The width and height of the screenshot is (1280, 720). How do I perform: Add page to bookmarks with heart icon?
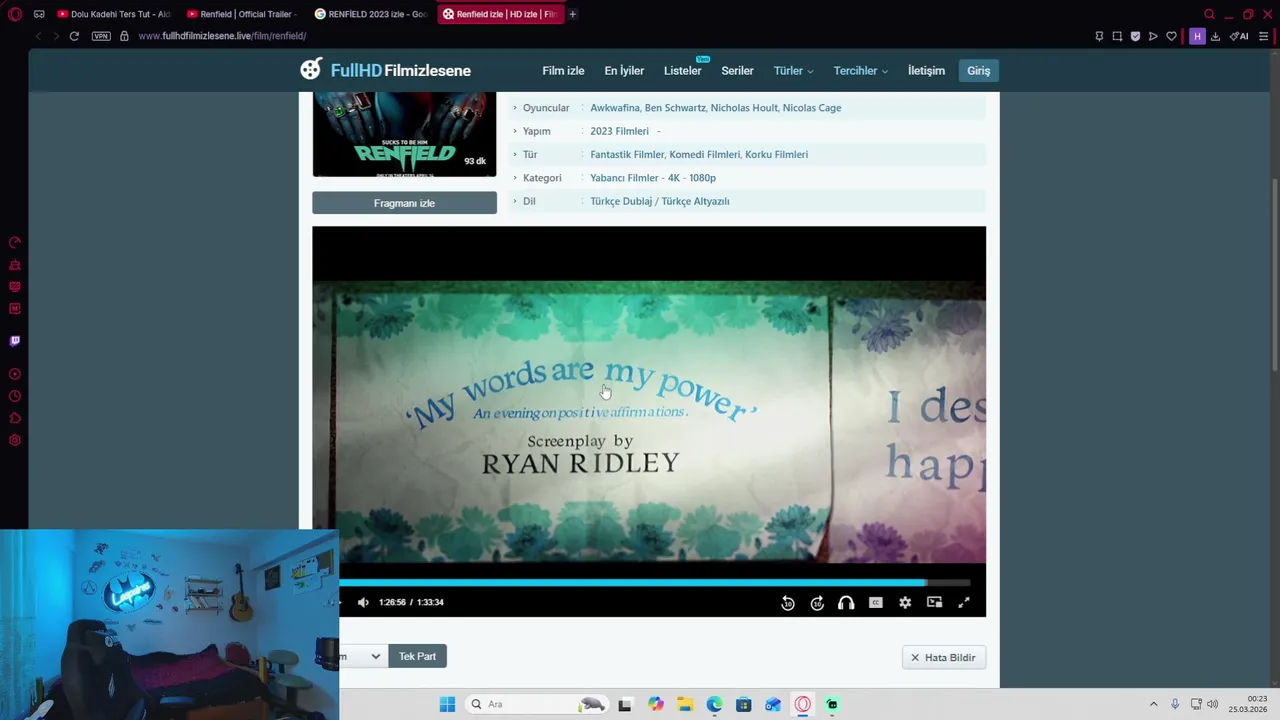pos(1171,36)
